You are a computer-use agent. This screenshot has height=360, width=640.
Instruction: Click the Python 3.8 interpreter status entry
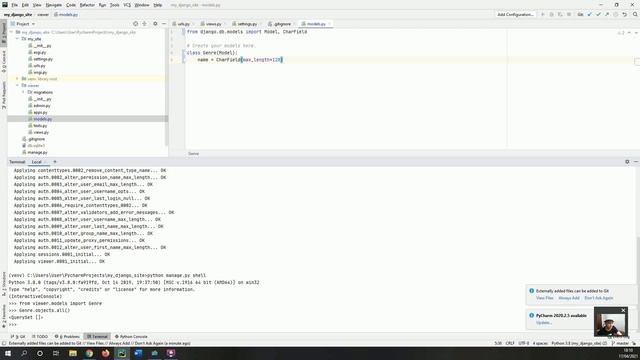click(x=579, y=344)
